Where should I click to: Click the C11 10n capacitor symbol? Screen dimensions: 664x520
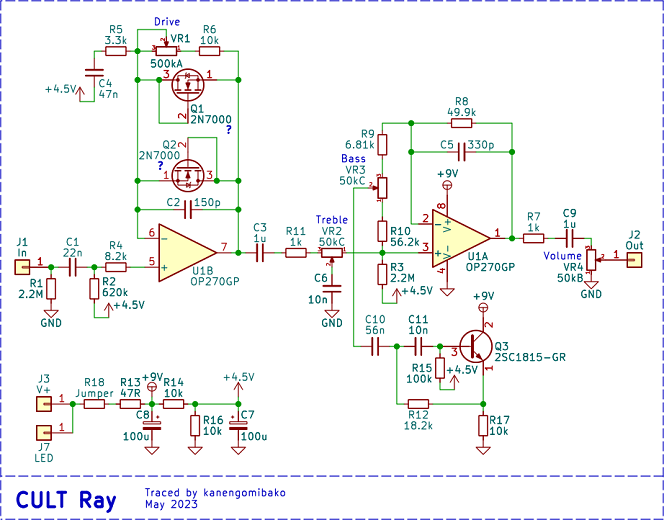pos(418,346)
